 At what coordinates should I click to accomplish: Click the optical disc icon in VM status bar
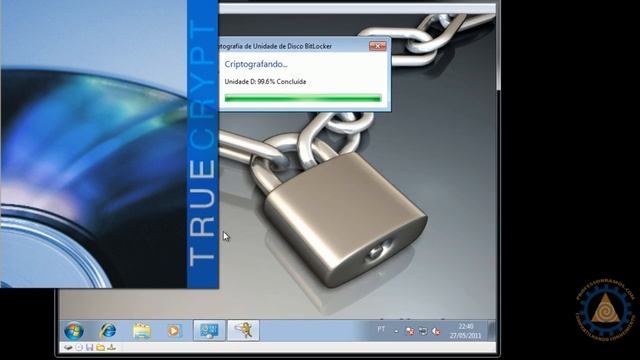[x=79, y=347]
